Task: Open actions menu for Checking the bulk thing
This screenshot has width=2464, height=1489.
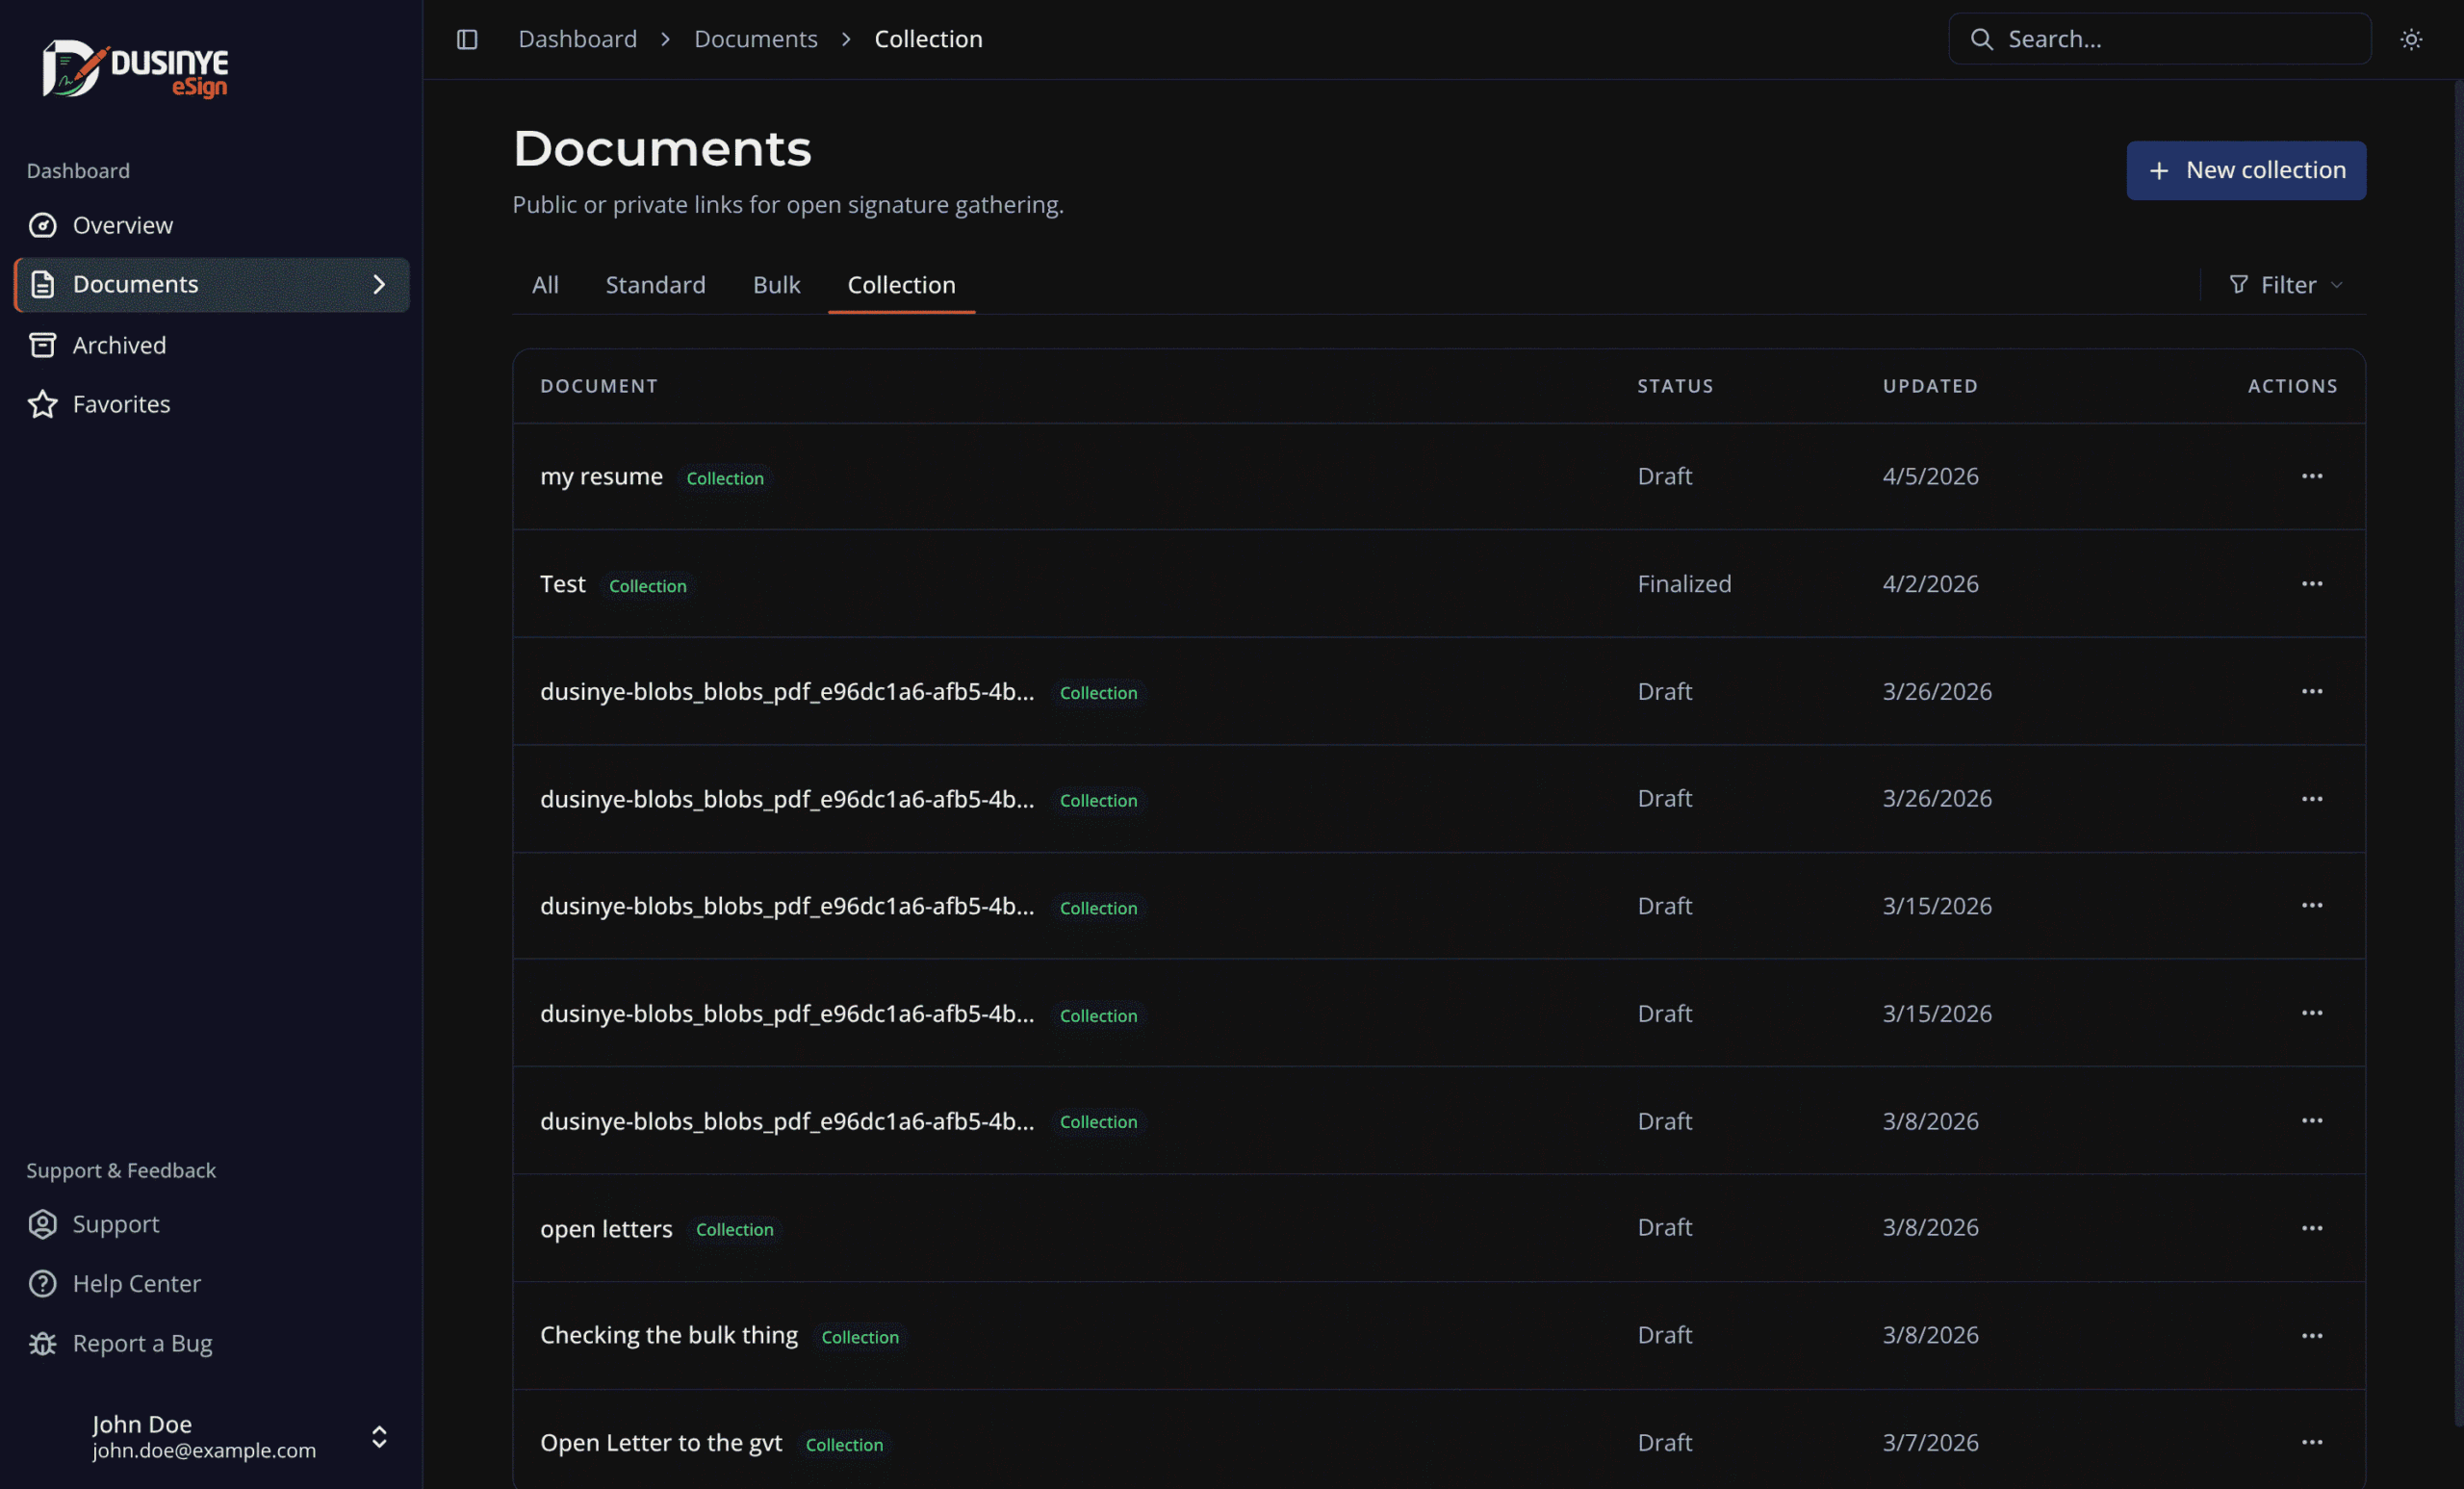Action: pos(2312,1336)
